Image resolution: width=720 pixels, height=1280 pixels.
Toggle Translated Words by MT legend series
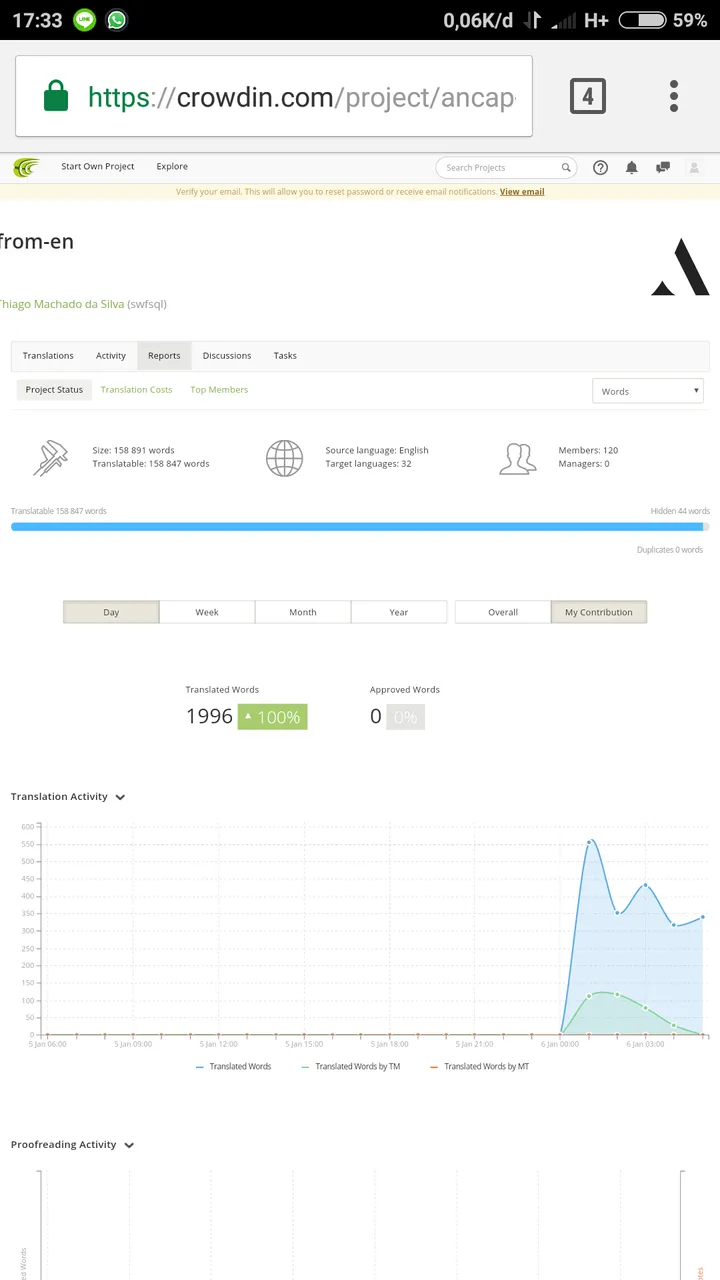click(479, 1067)
